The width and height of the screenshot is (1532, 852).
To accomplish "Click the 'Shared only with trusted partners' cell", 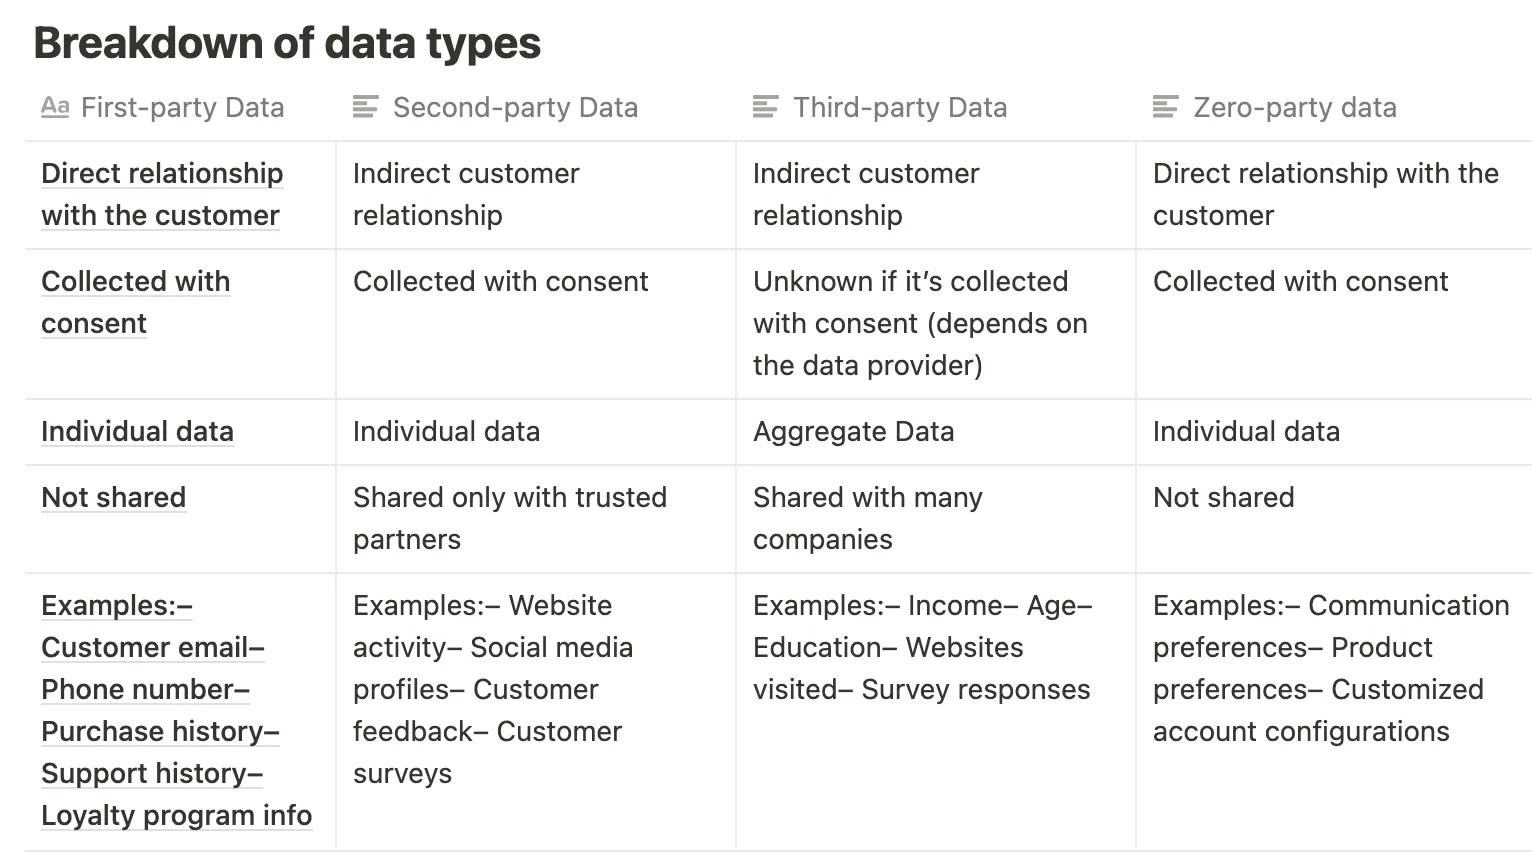I will pos(536,519).
